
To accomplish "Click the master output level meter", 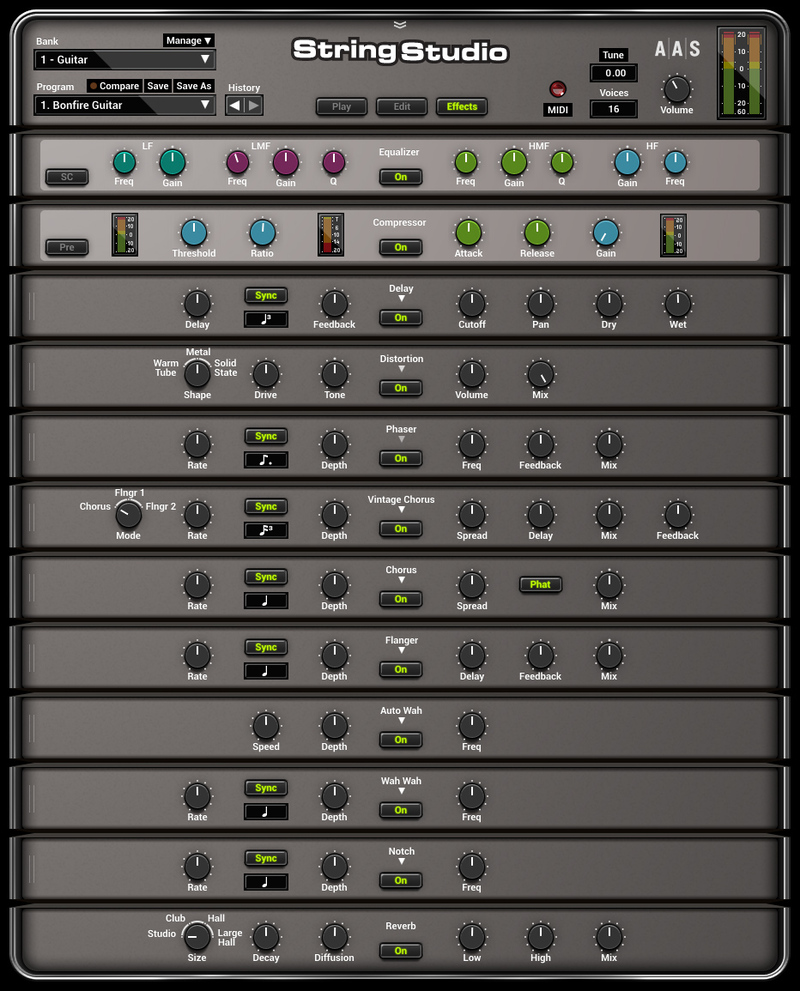I will pos(741,73).
